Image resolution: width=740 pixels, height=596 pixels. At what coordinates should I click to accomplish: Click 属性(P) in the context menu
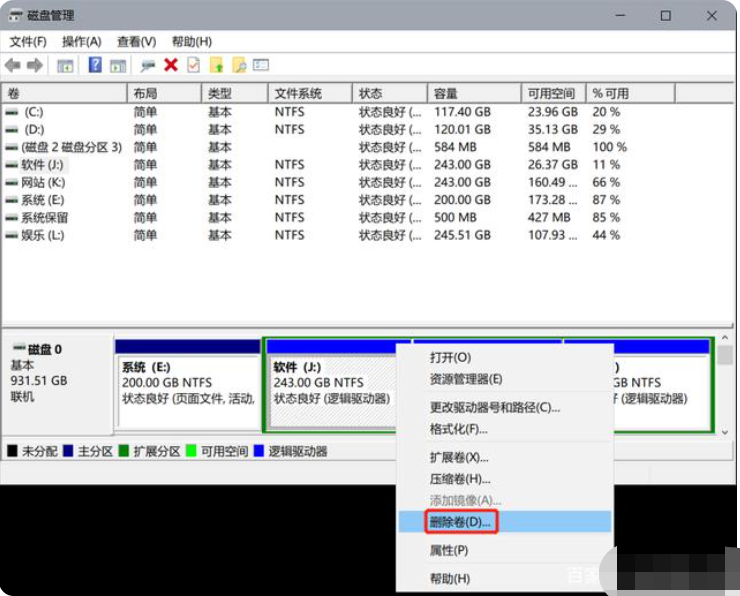(449, 550)
